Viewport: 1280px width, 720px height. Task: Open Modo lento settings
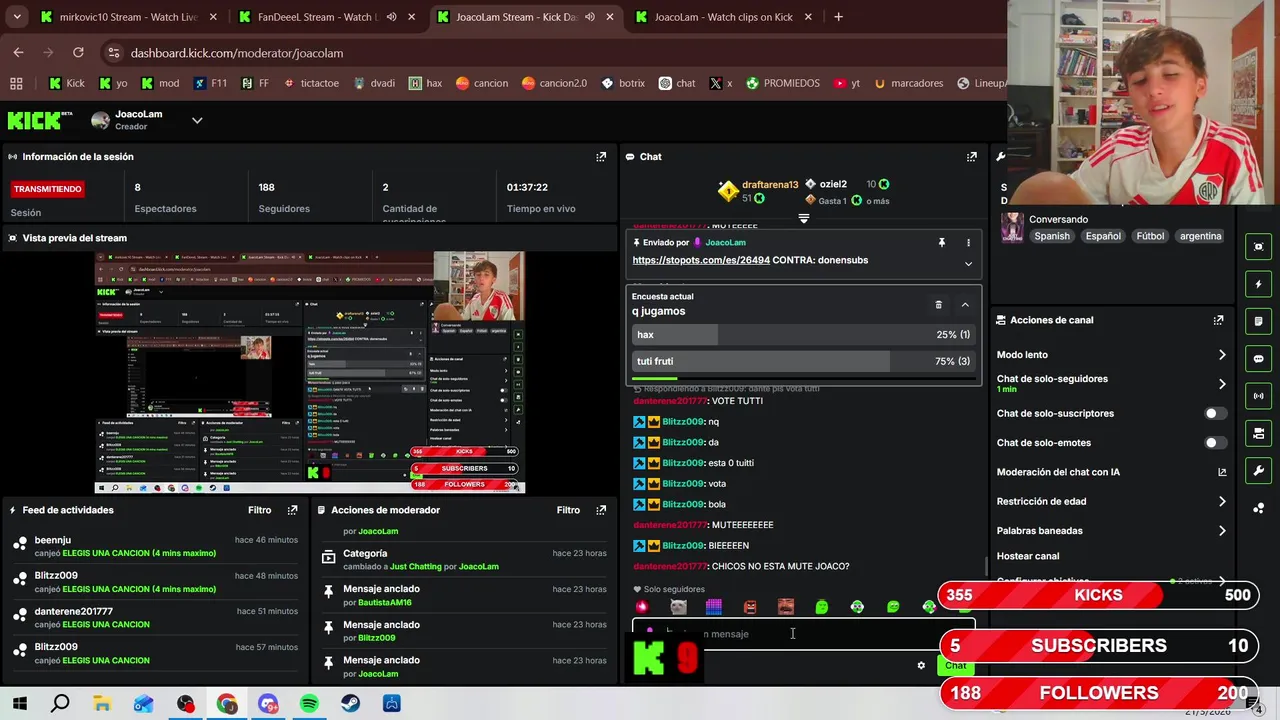[x=1111, y=355]
